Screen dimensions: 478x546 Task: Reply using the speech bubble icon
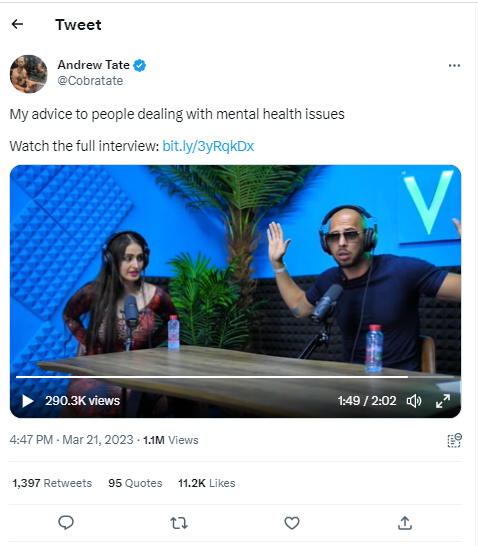(66, 523)
